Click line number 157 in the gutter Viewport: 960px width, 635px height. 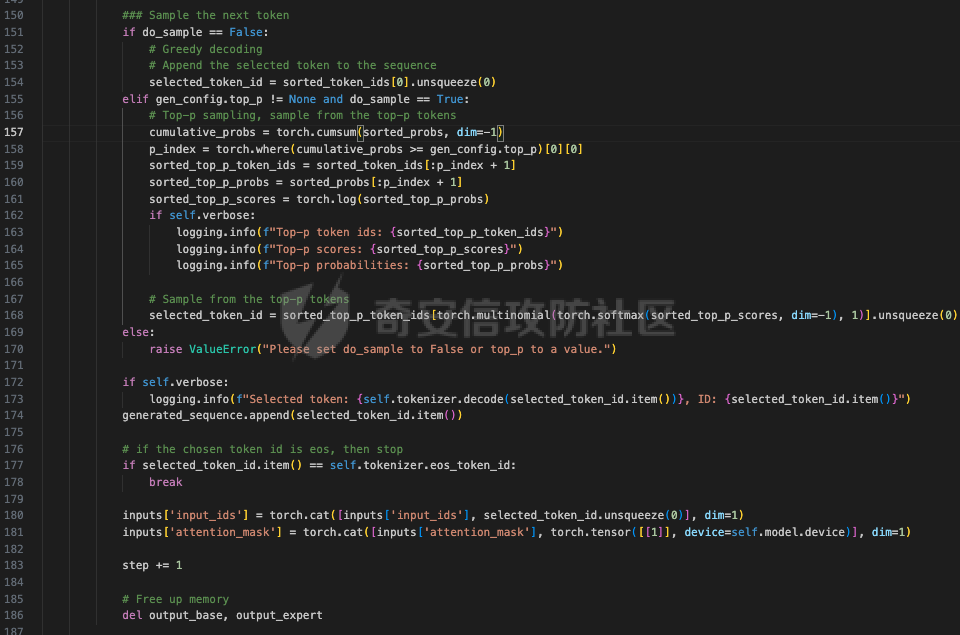point(13,132)
